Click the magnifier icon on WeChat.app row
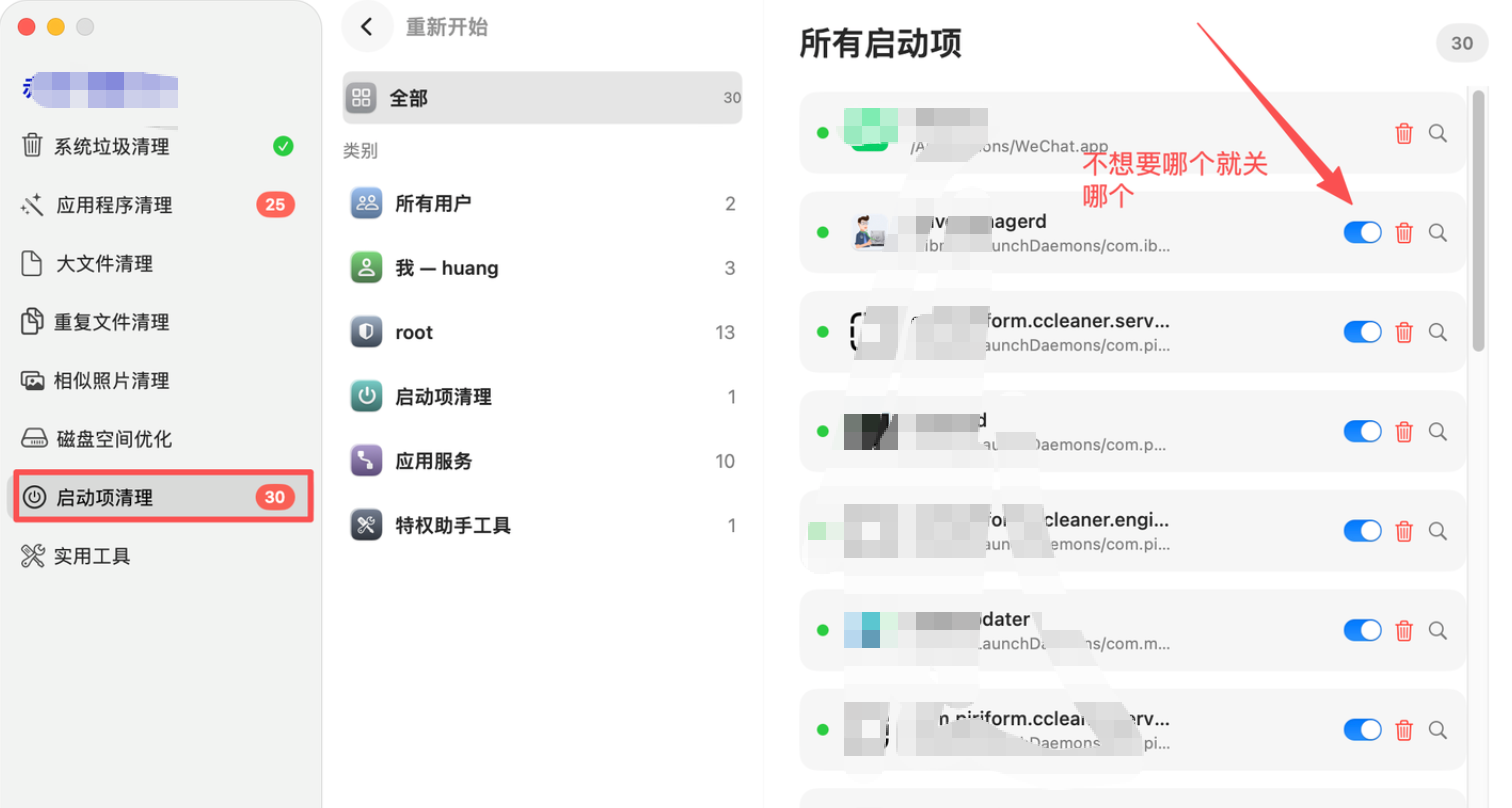This screenshot has width=1512, height=808. click(1438, 133)
